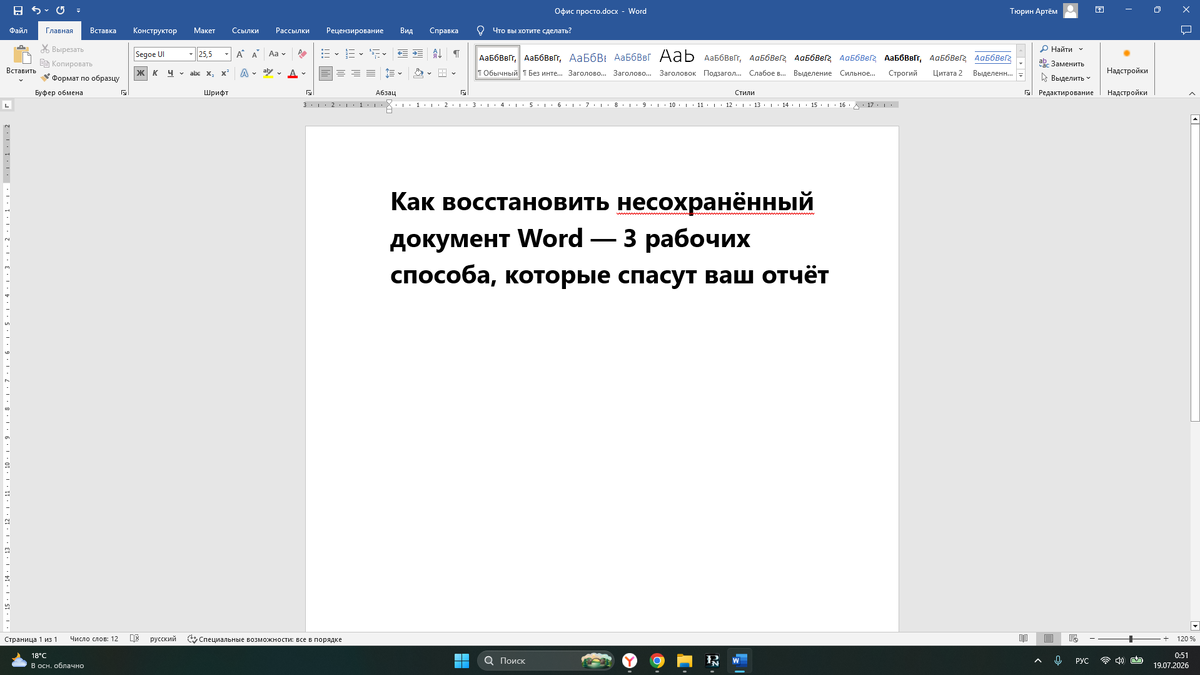Screen dimensions: 1200x675
Task: Apply the Заголовок style from the styles gallery
Action: (677, 63)
